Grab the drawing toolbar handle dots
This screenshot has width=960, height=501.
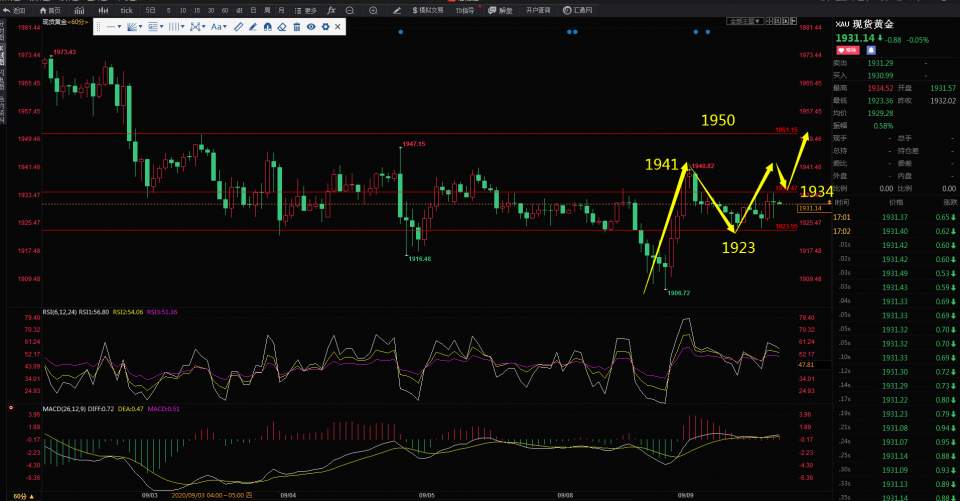(99, 27)
